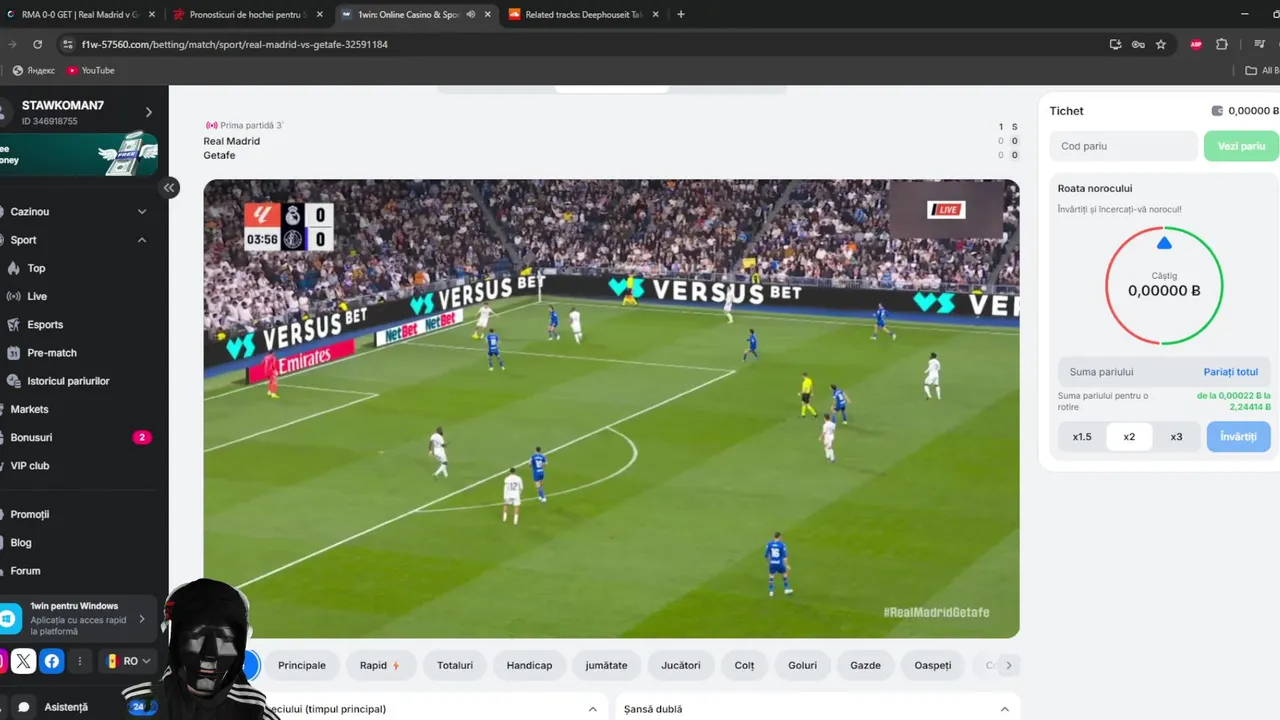Screen dimensions: 1280x720
Task: Collapse the Șansă dublă market panel
Action: [x=1003, y=709]
